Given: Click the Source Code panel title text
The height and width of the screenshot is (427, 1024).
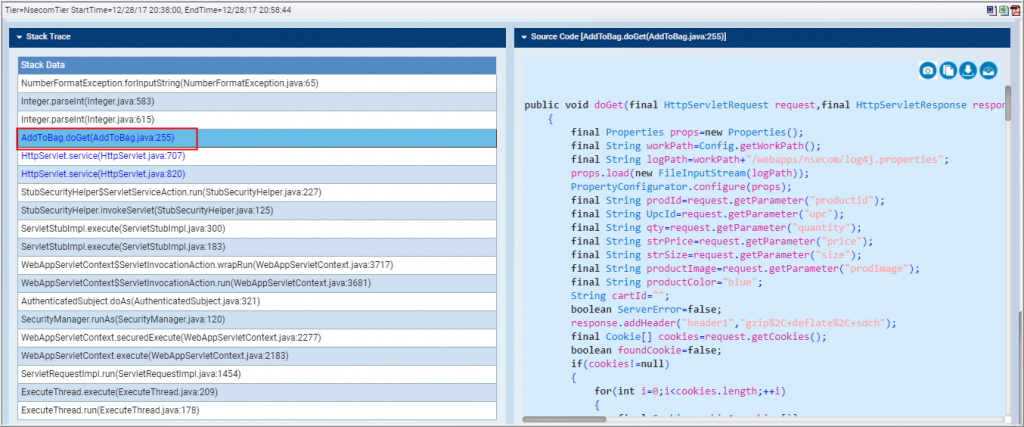Looking at the screenshot, I should pos(628,37).
